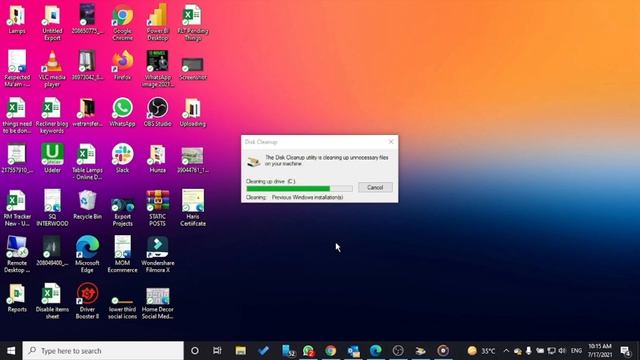Screen dimensions: 640x360
Task: Select 'RM Tracker New' Excel file
Action: coord(17,208)
